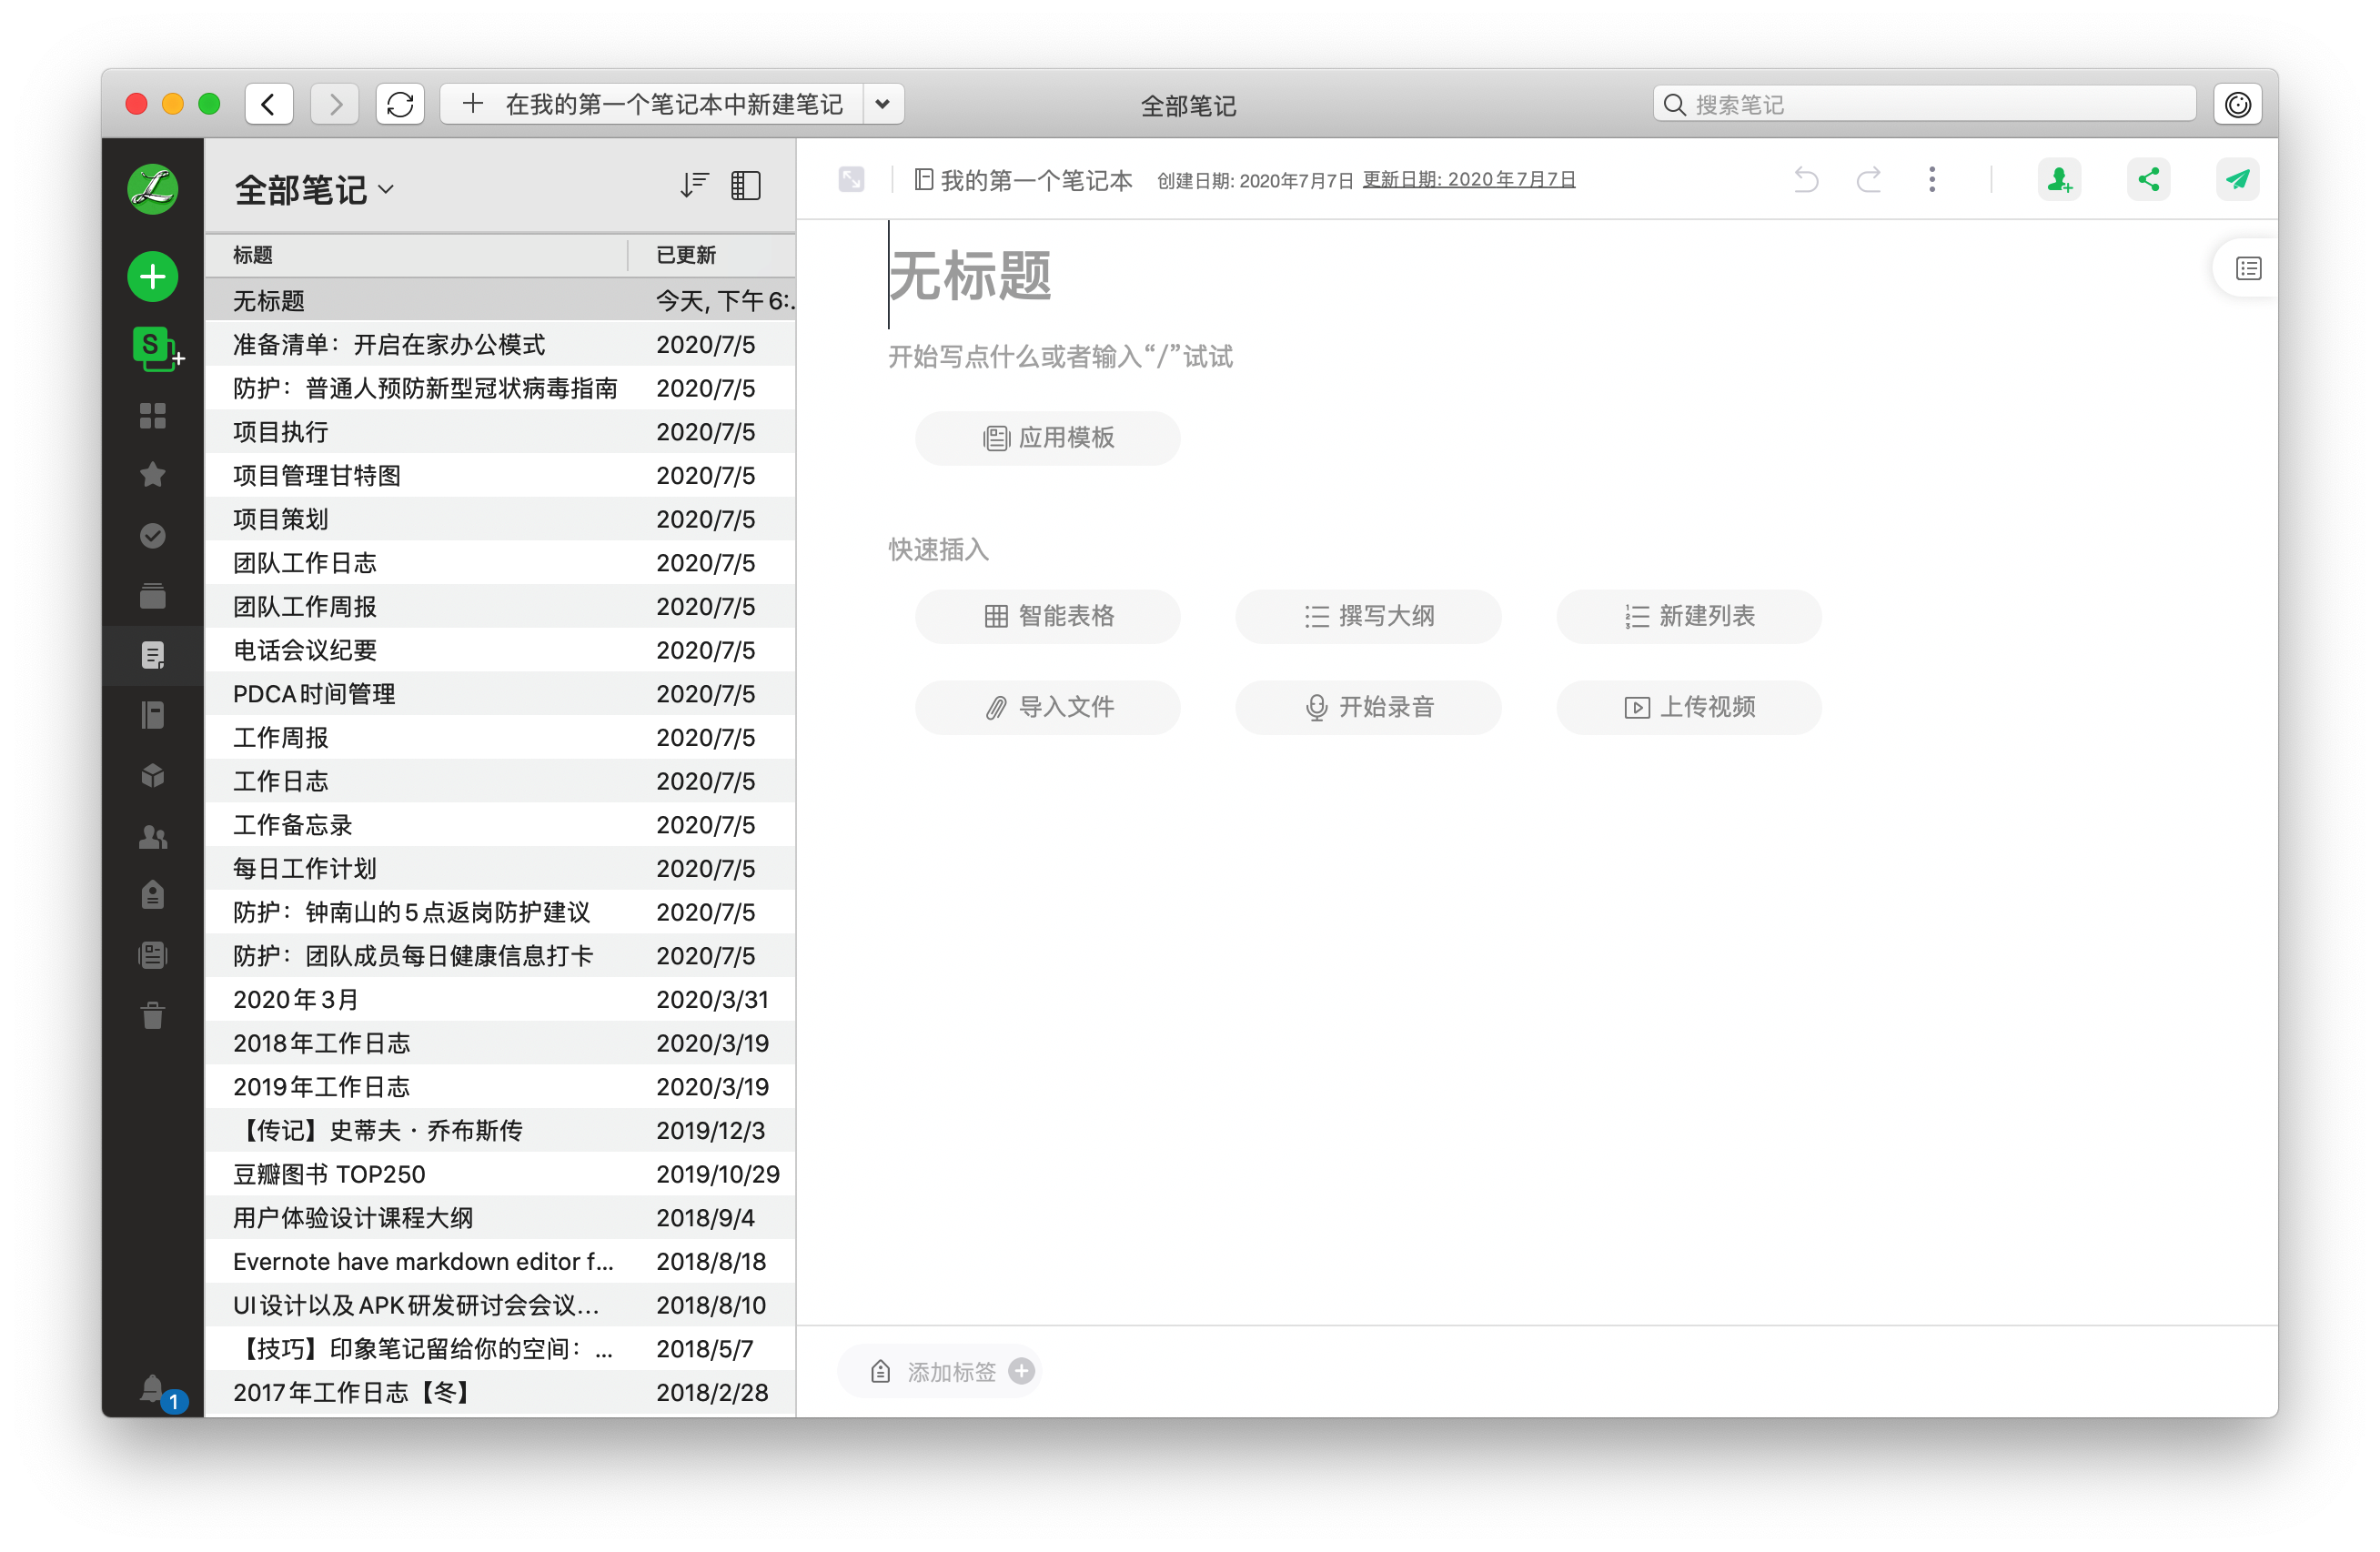Open the outline panel icon
2380x1552 pixels.
pyautogui.click(x=2248, y=268)
